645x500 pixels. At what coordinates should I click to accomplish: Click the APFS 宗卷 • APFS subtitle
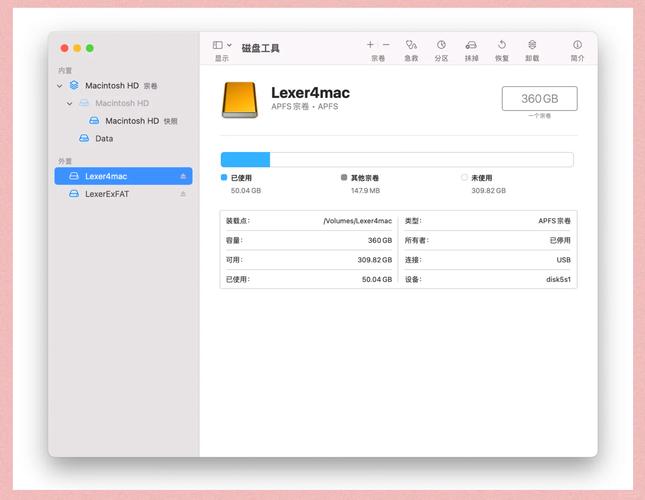(x=304, y=106)
